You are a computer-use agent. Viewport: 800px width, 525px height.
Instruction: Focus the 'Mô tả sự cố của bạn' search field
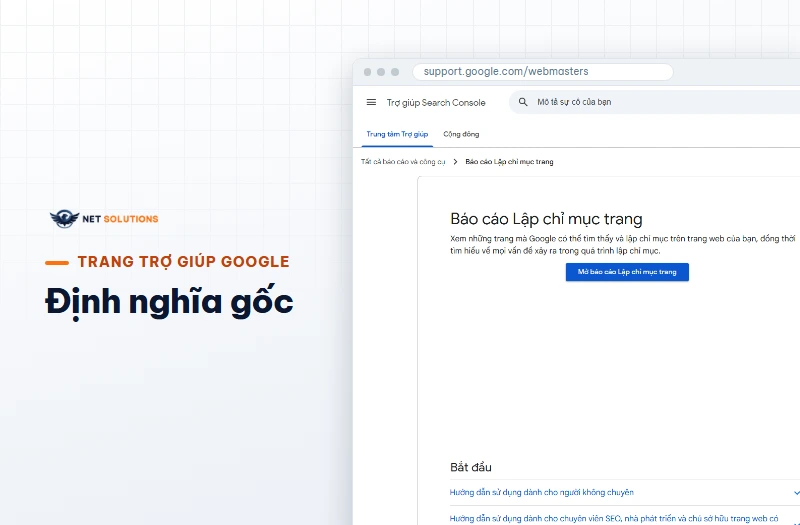point(654,102)
